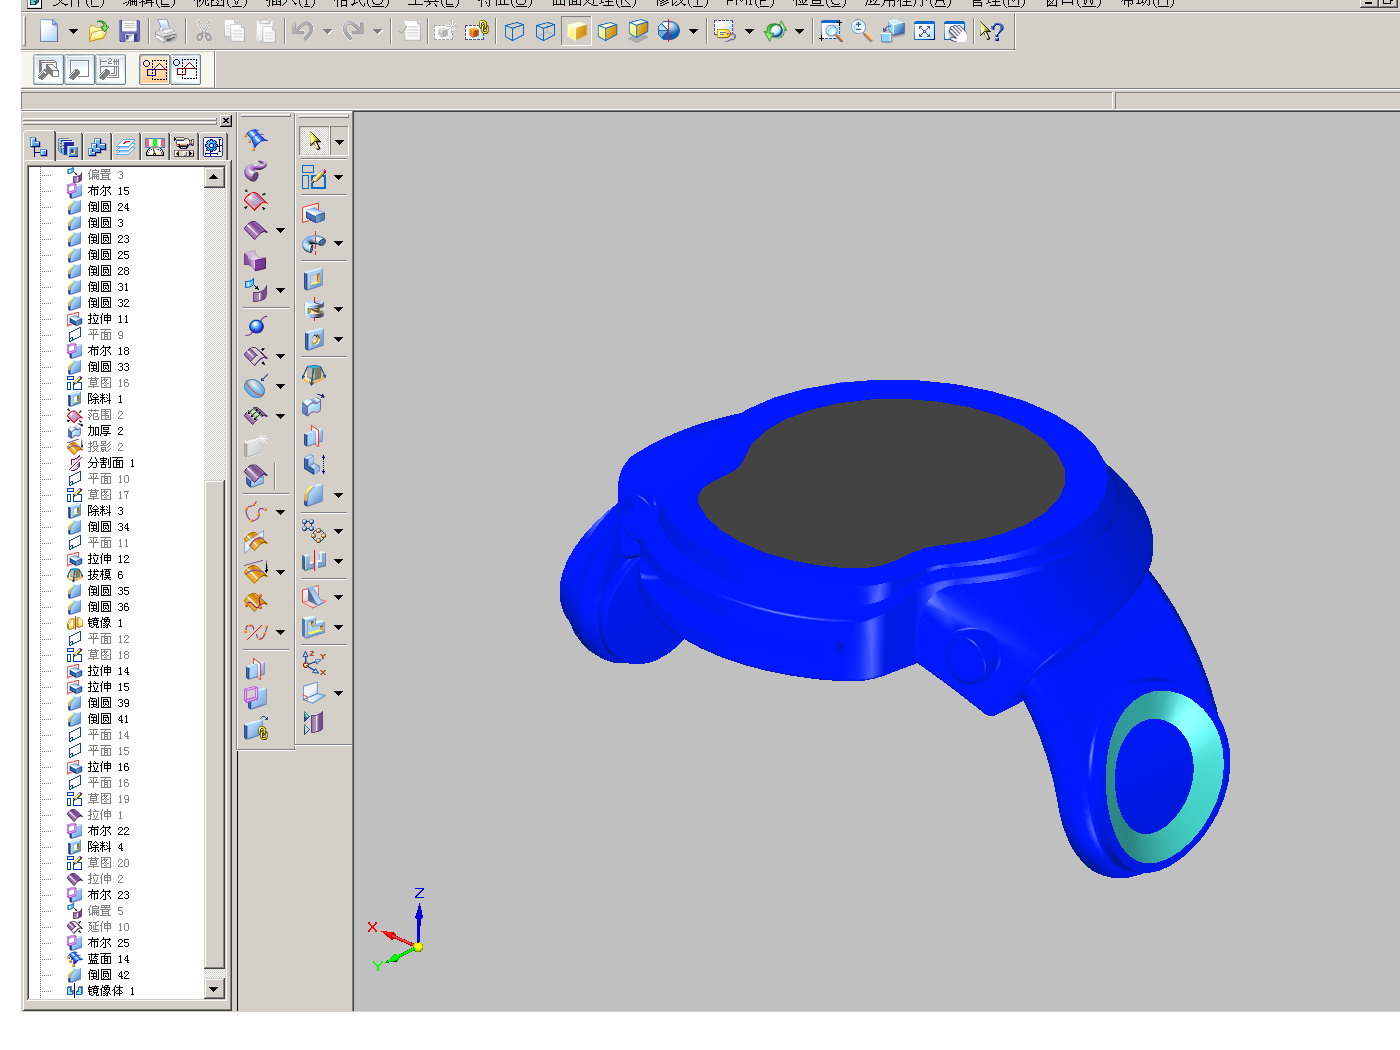Screen dimensions: 1400x1050
Task: Expand the dropdown beside the Datum Plane icon
Action: pyautogui.click(x=339, y=692)
